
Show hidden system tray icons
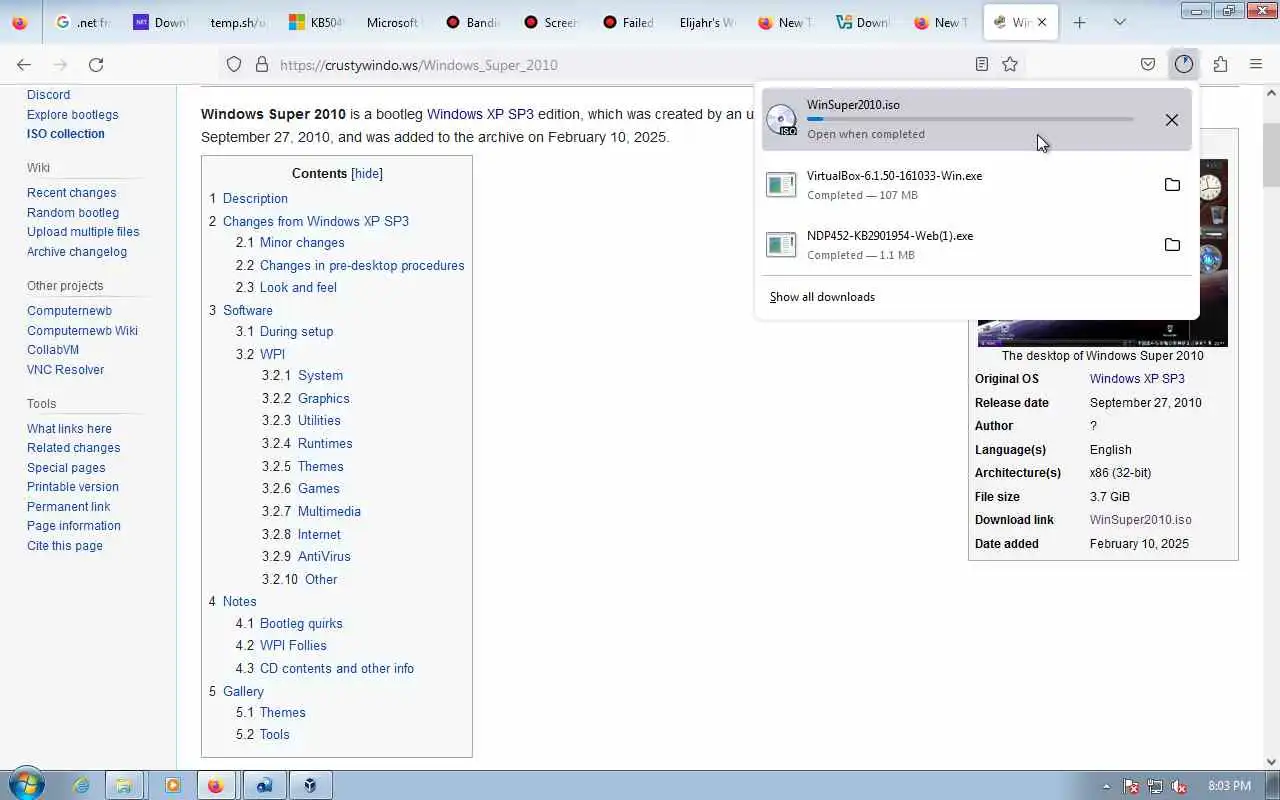[x=1106, y=786]
